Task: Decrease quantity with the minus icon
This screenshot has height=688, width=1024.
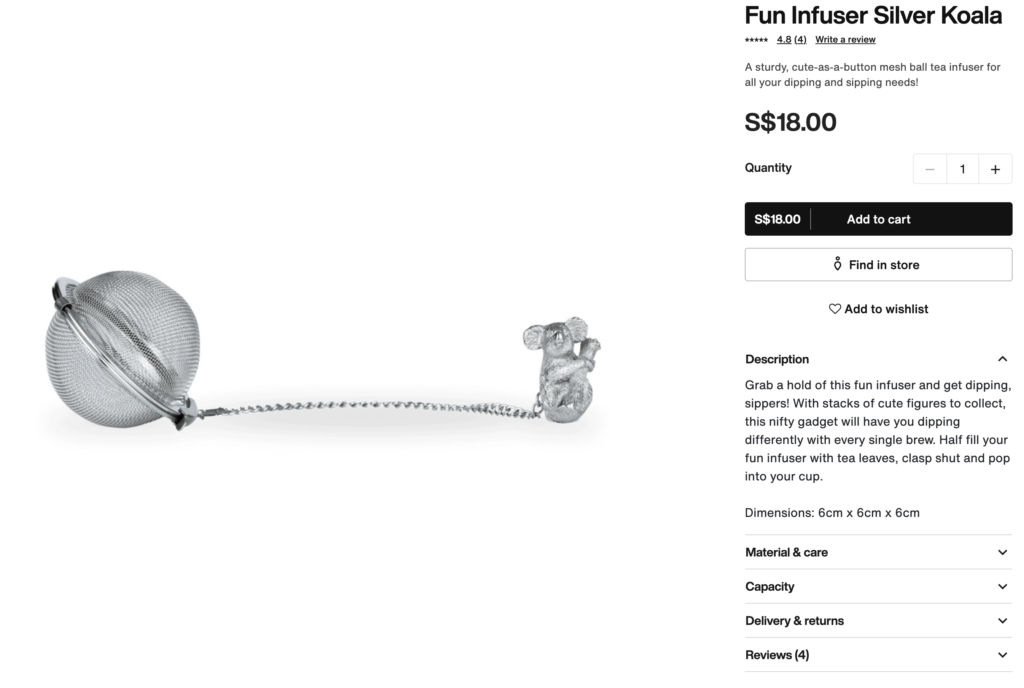Action: tap(930, 169)
